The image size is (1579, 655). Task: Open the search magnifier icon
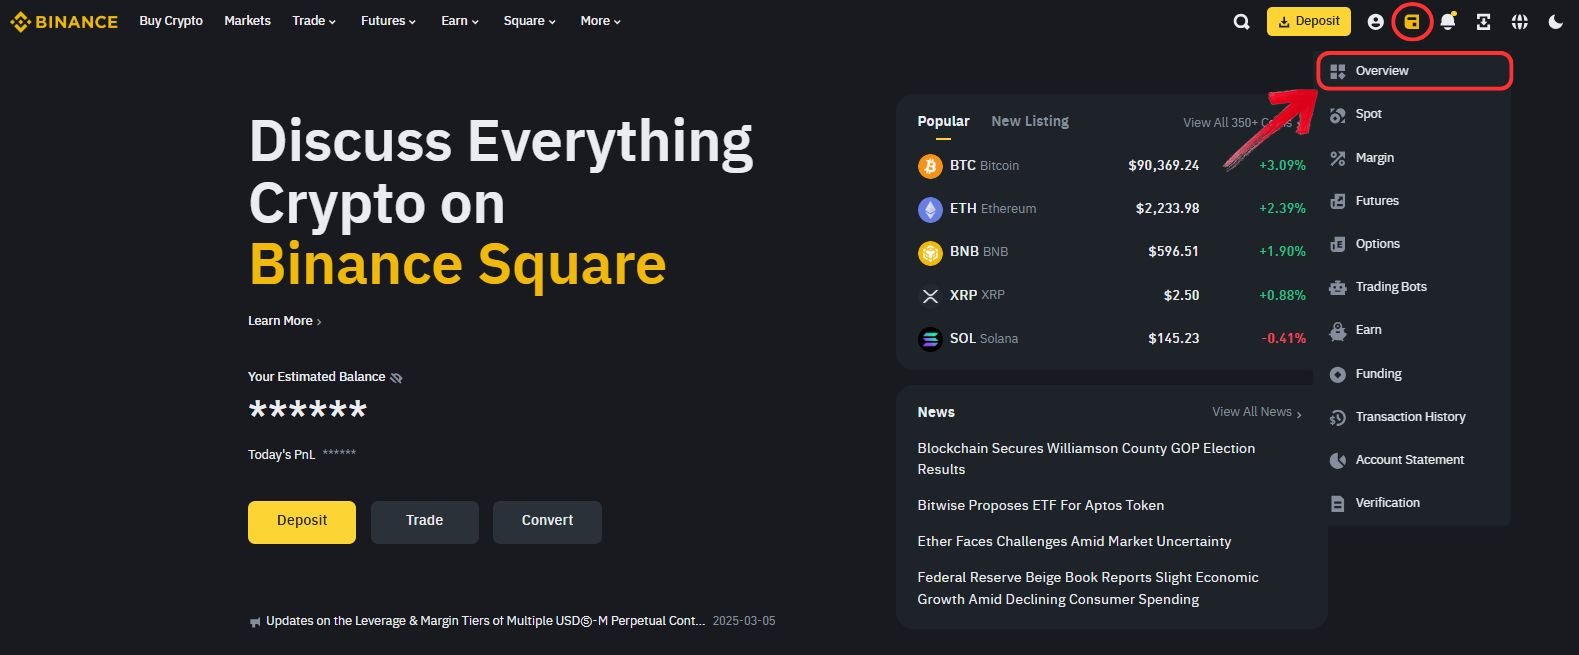pyautogui.click(x=1241, y=21)
